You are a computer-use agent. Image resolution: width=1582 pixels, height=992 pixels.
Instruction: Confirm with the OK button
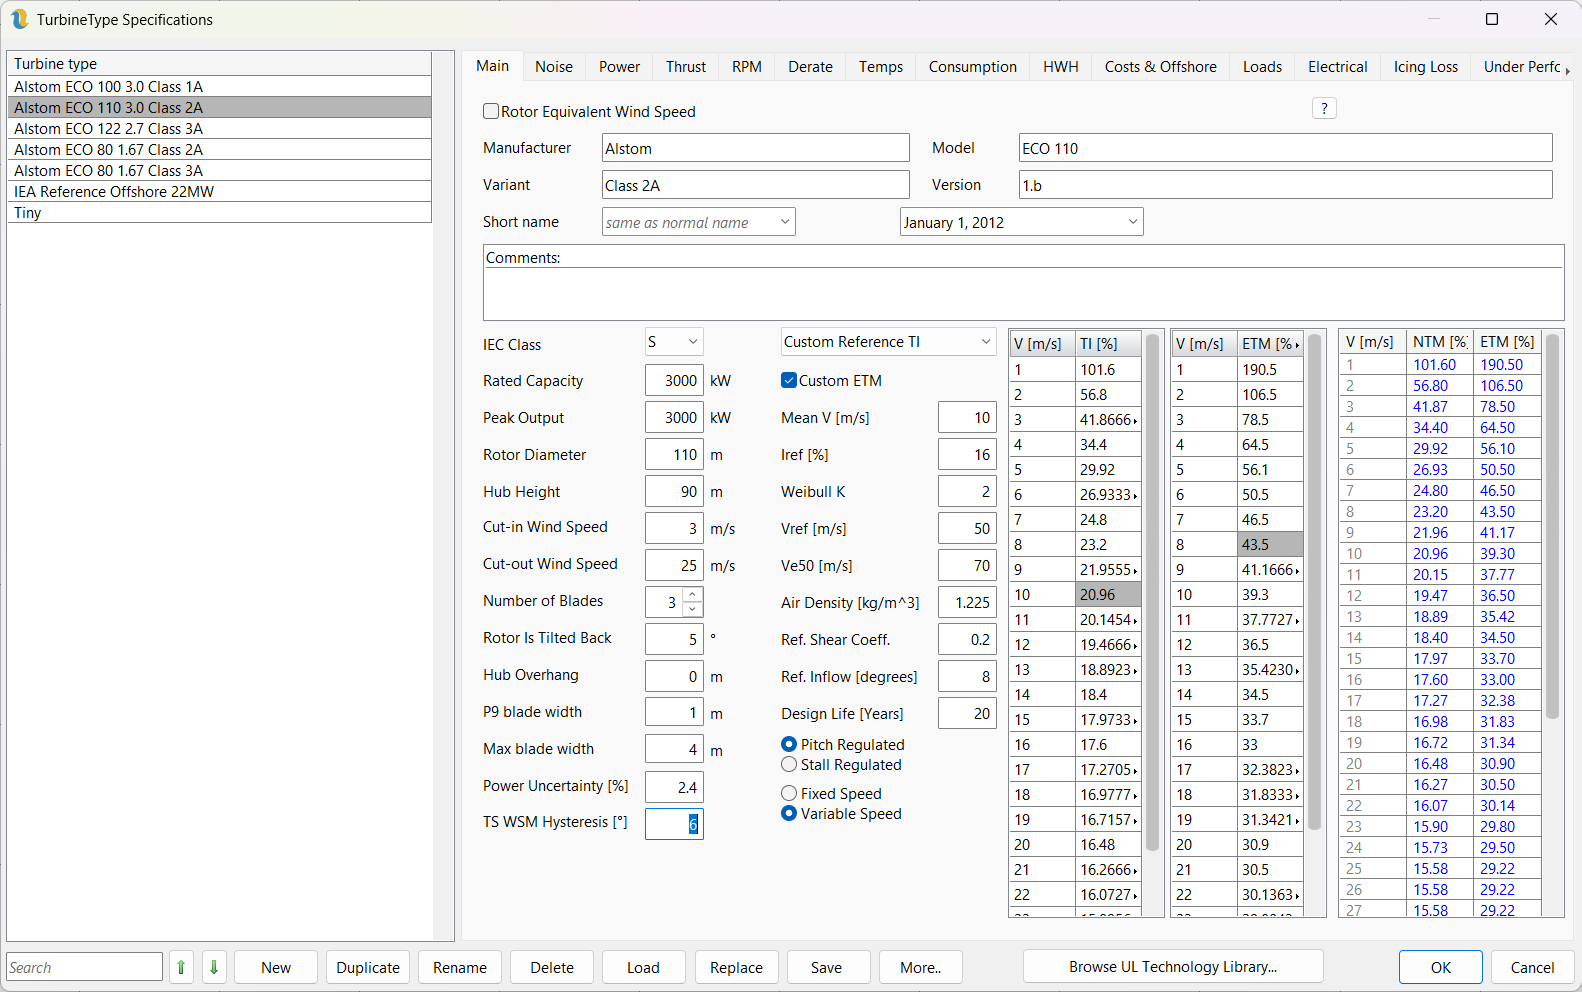1441,967
